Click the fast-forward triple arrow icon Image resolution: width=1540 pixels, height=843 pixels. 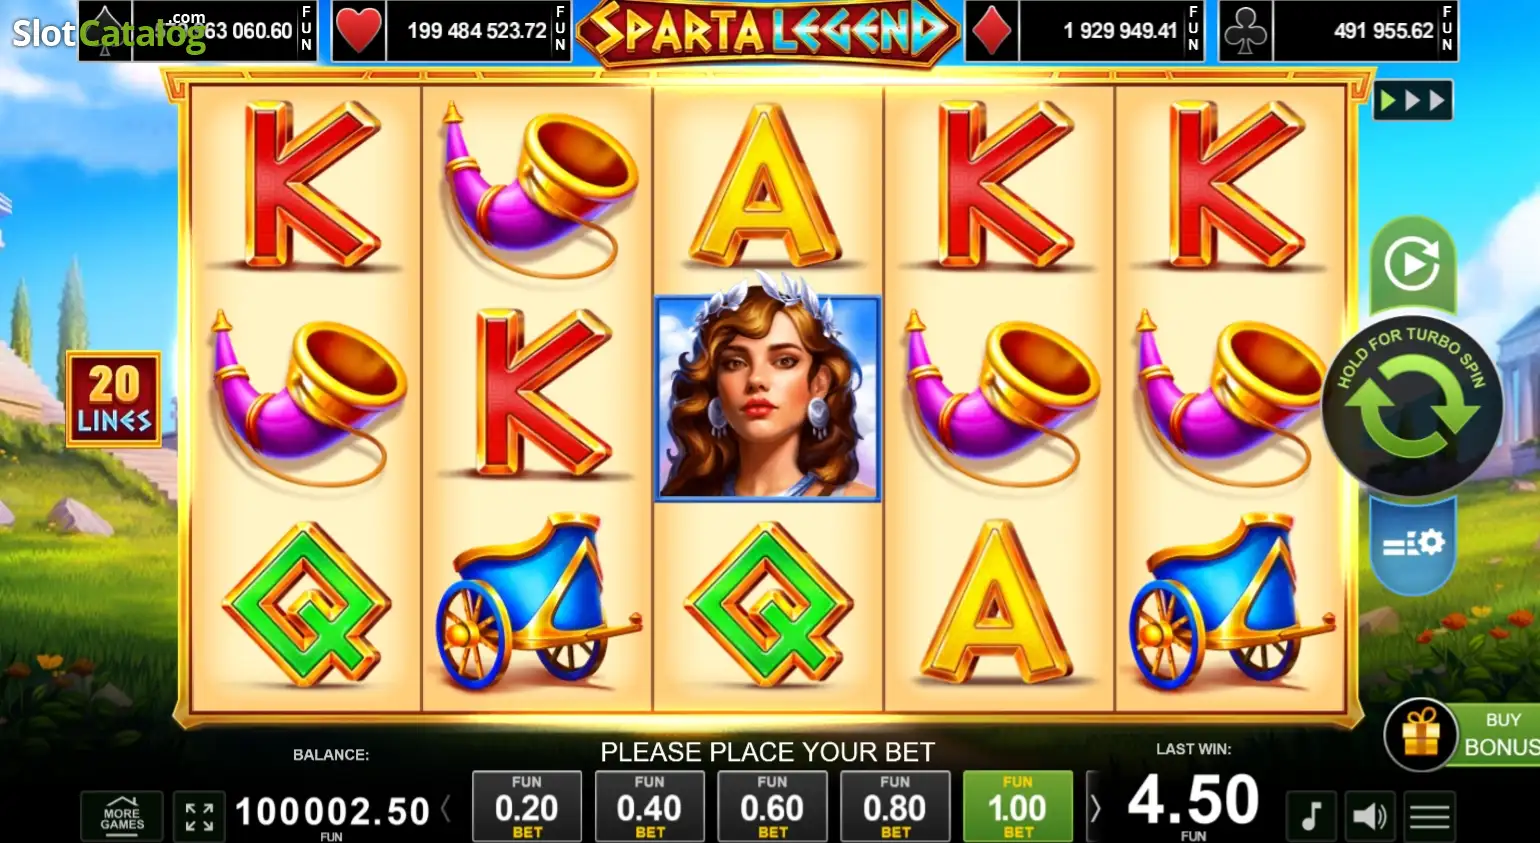point(1412,100)
